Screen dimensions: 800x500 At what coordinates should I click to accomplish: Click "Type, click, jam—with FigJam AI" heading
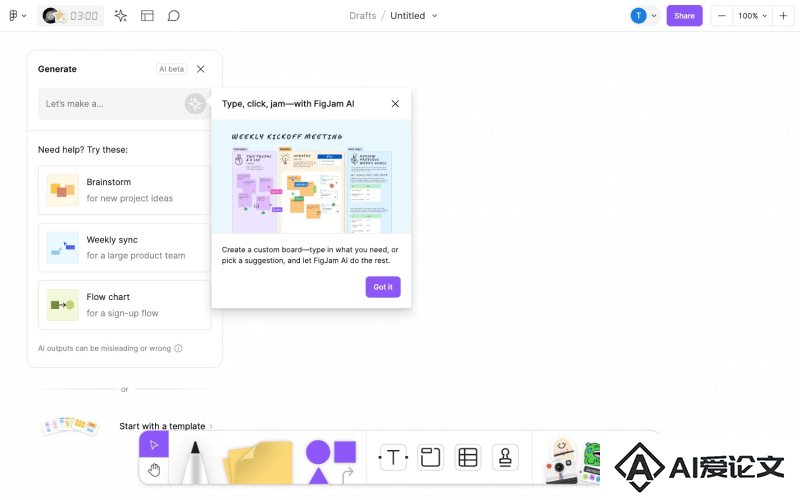(288, 104)
